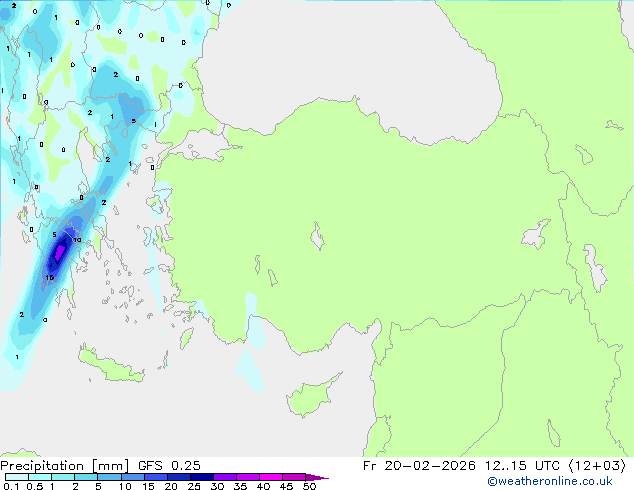Click the '(12+03)' forecast offset text
Viewport: 634px width, 490px height.
pyautogui.click(x=598, y=466)
